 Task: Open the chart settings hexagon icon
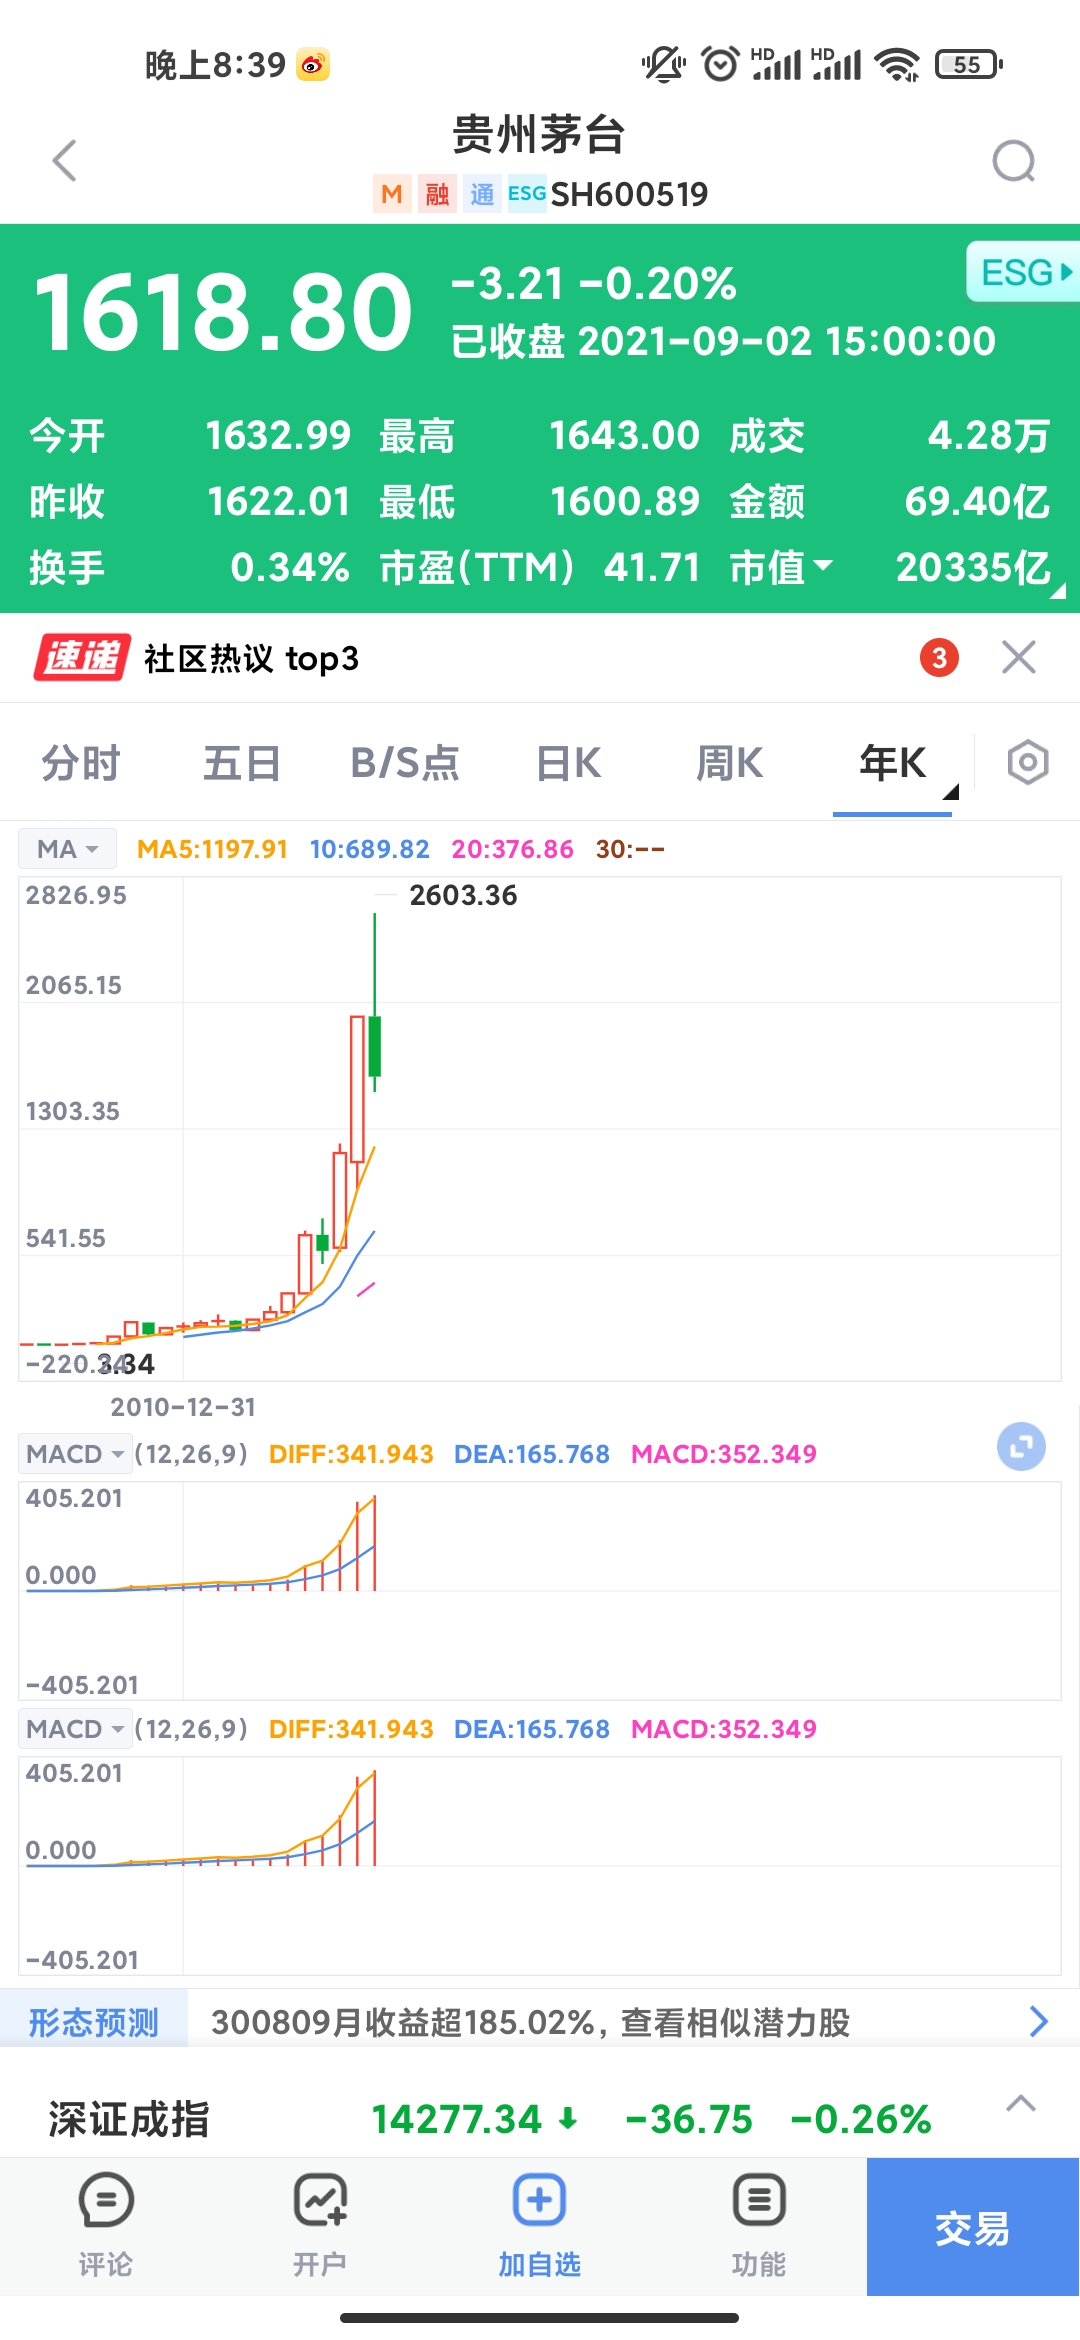pyautogui.click(x=1027, y=763)
